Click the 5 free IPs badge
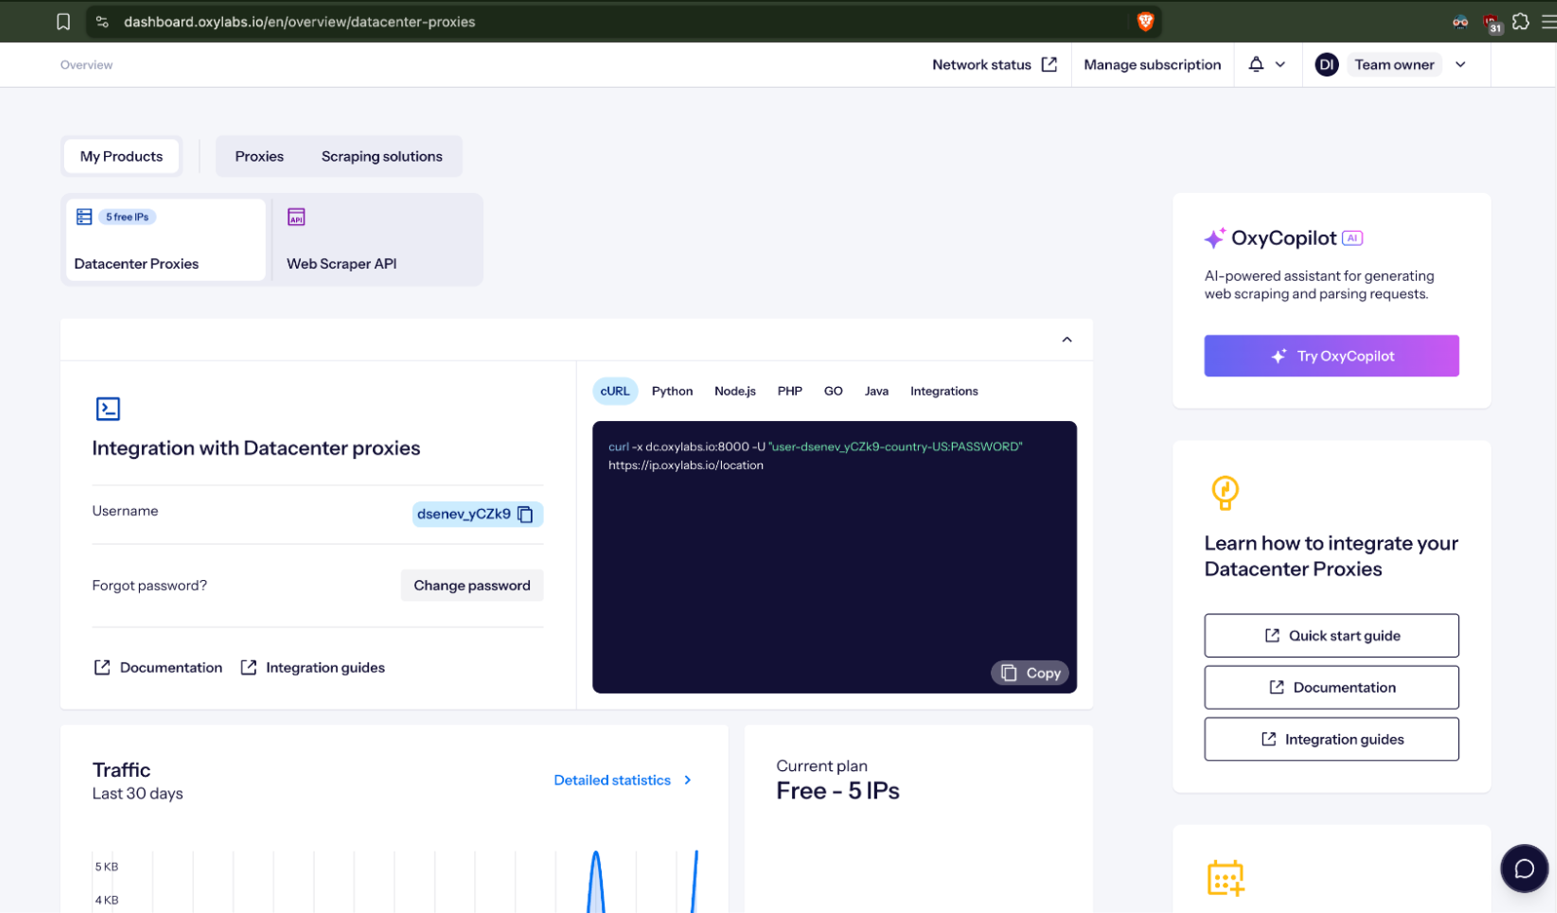Screen dimensions: 1557x913 click(128, 217)
